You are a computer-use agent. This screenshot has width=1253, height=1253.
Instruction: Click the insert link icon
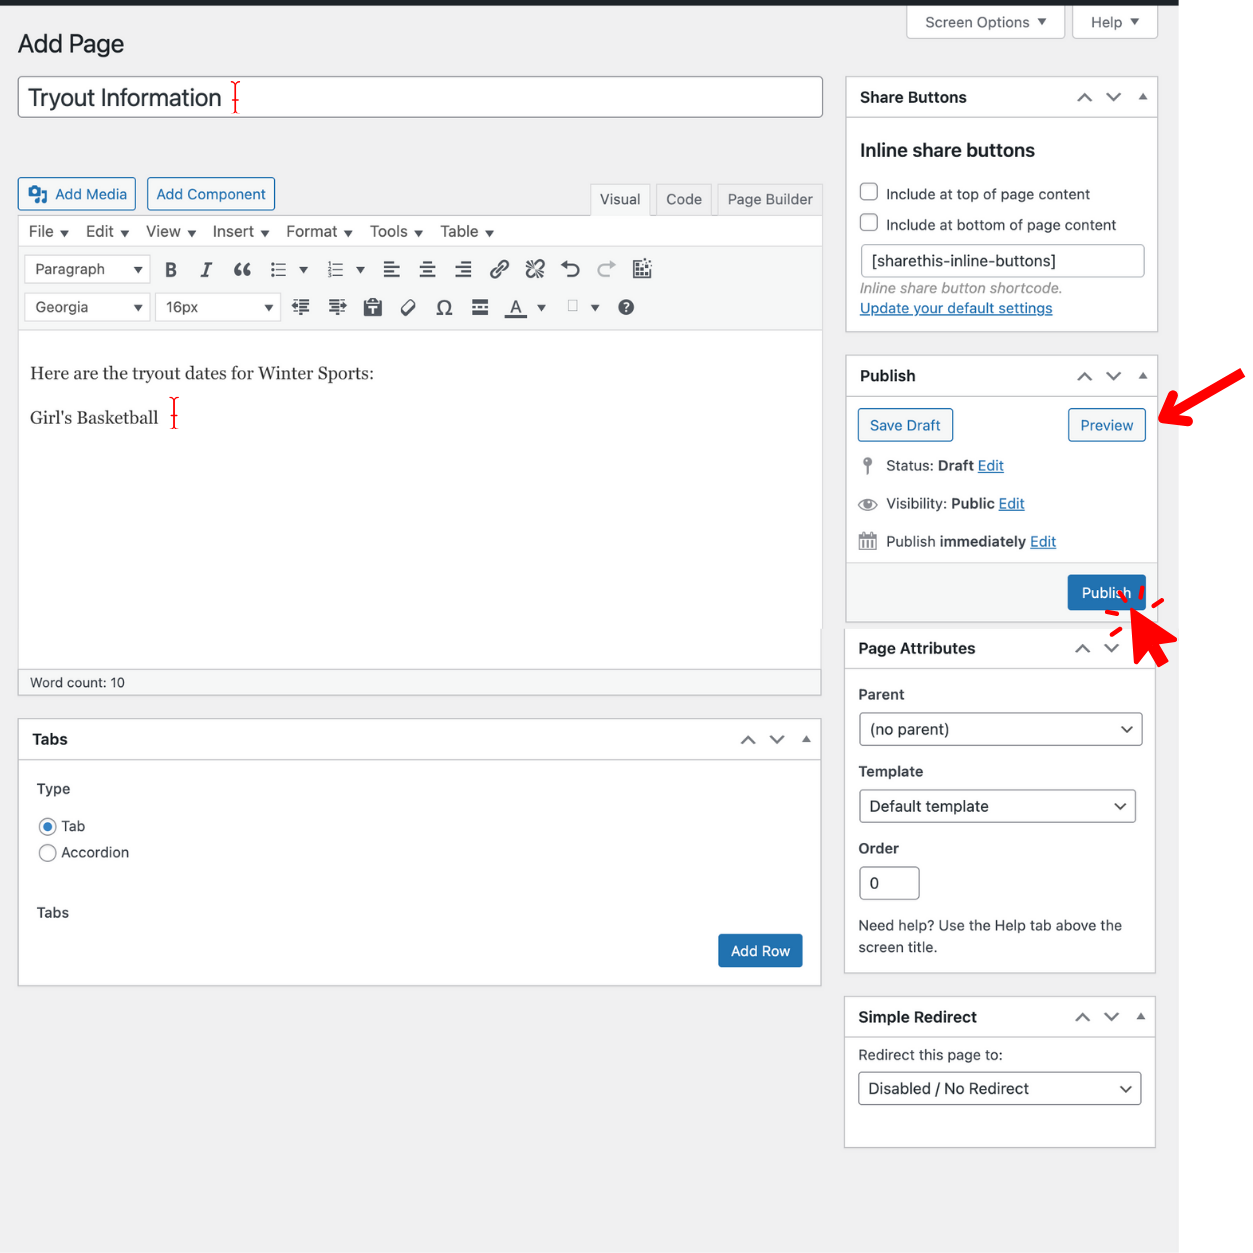tap(499, 270)
